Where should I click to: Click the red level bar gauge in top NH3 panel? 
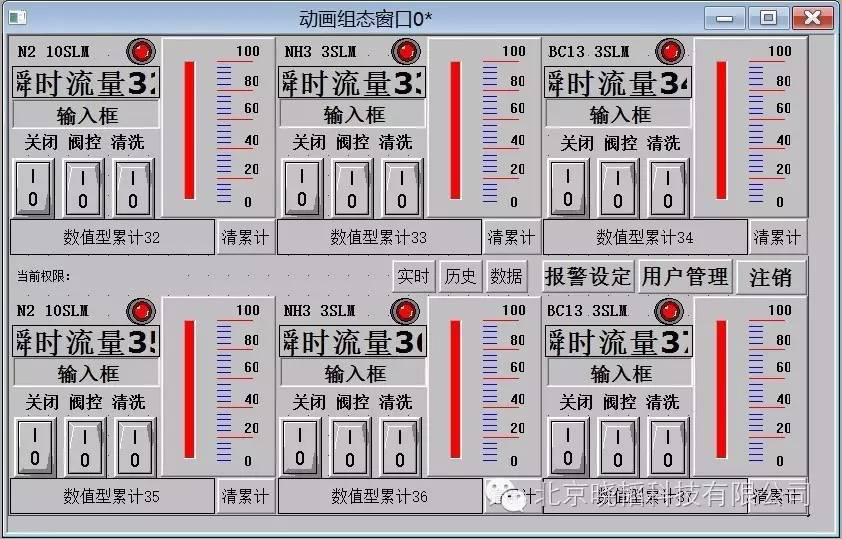click(455, 130)
